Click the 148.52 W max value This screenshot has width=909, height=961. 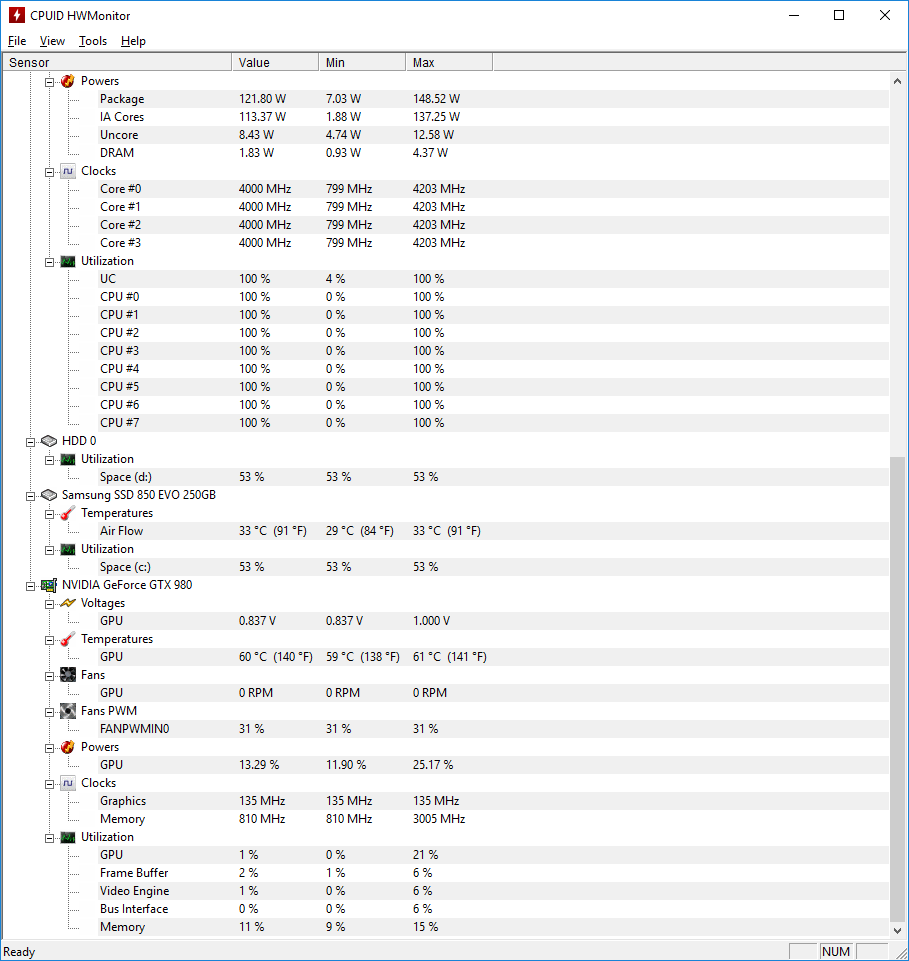(436, 99)
